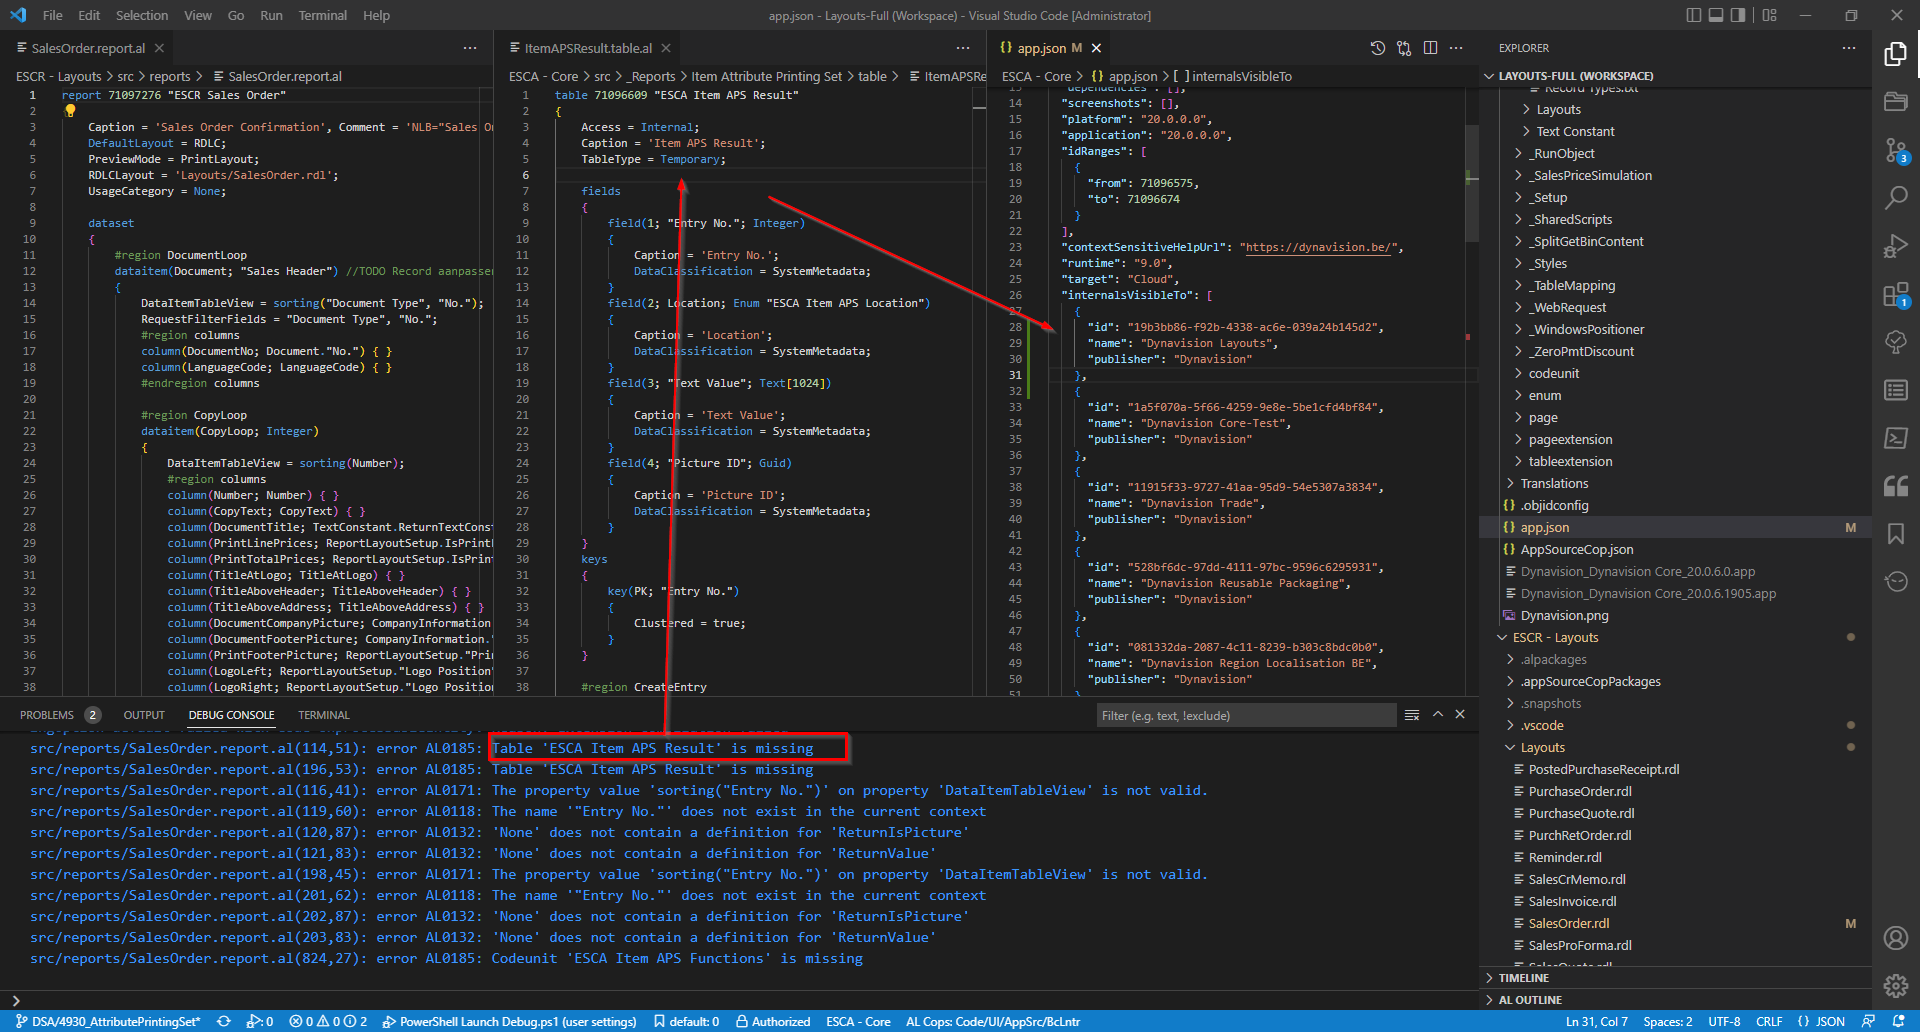
Task: Launch the Run and Debug view
Action: (x=1896, y=245)
